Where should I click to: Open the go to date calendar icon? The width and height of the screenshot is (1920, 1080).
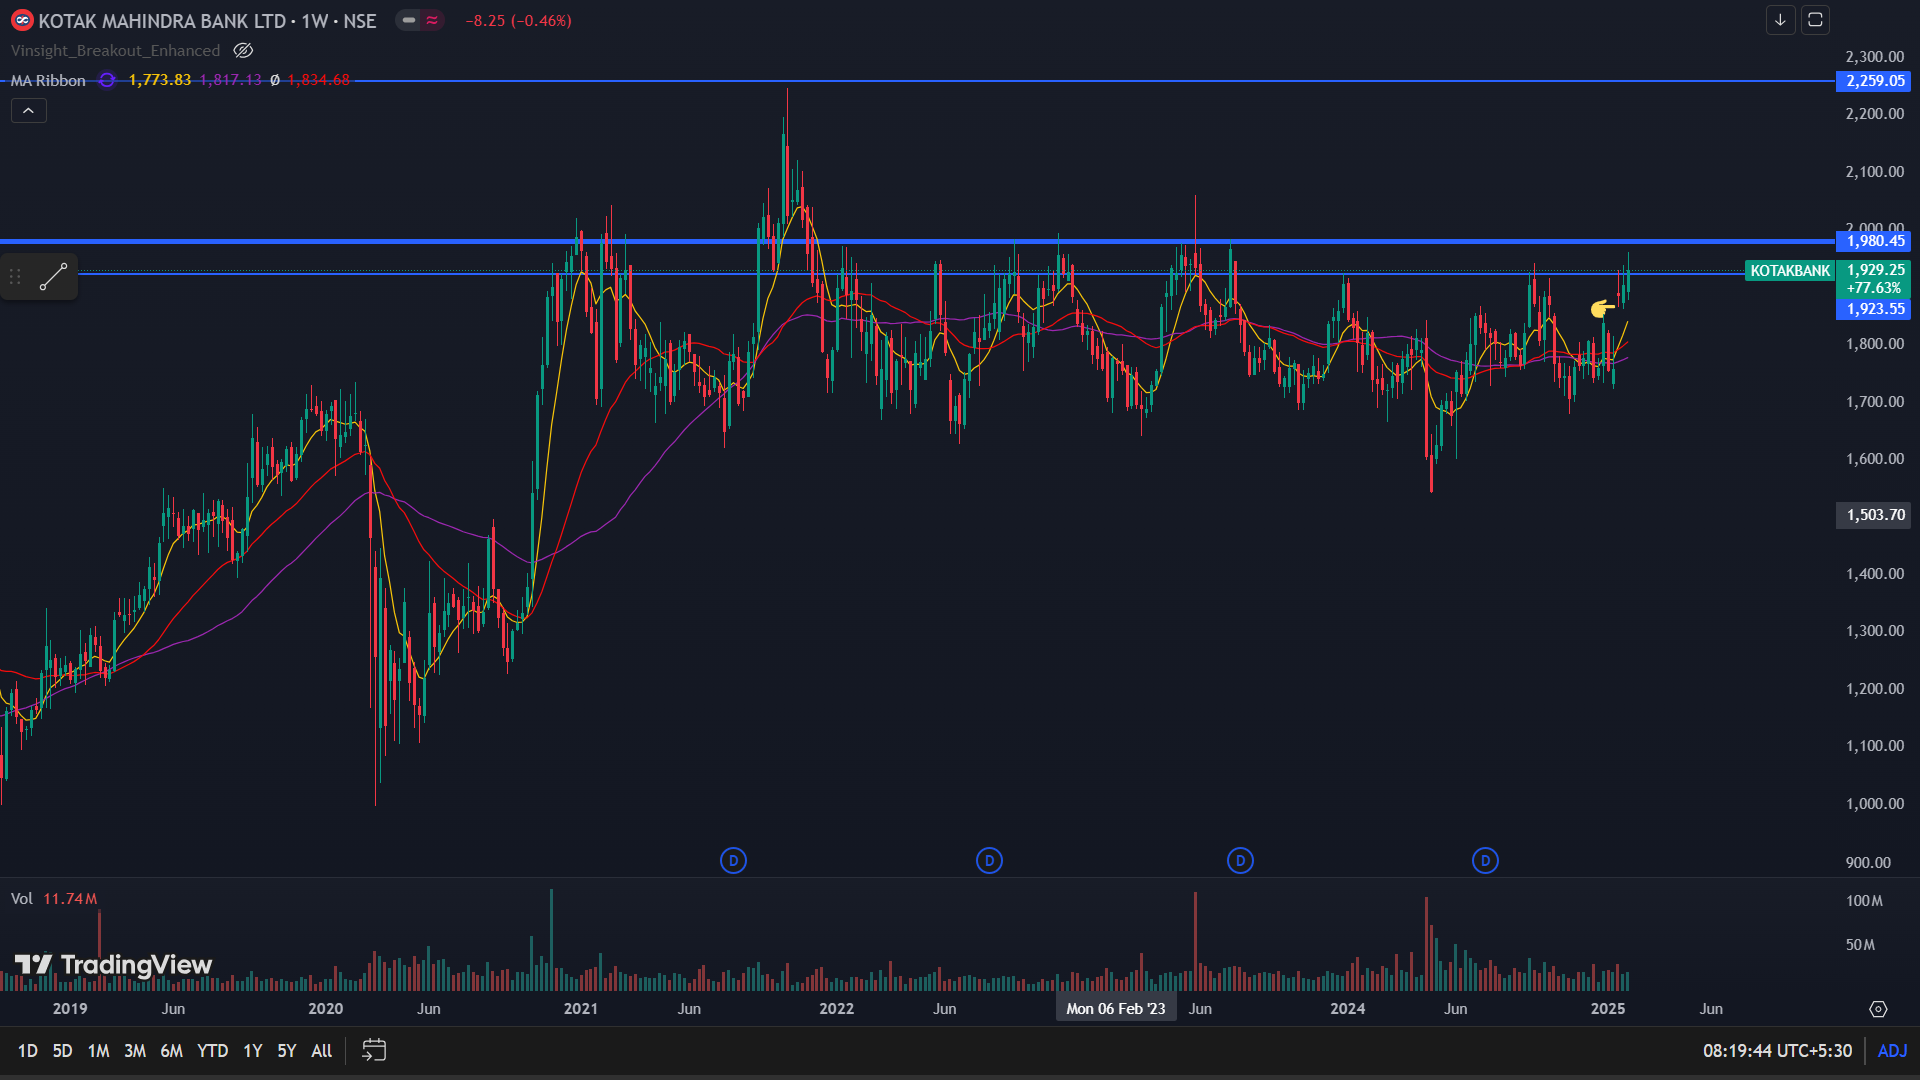tap(373, 1050)
